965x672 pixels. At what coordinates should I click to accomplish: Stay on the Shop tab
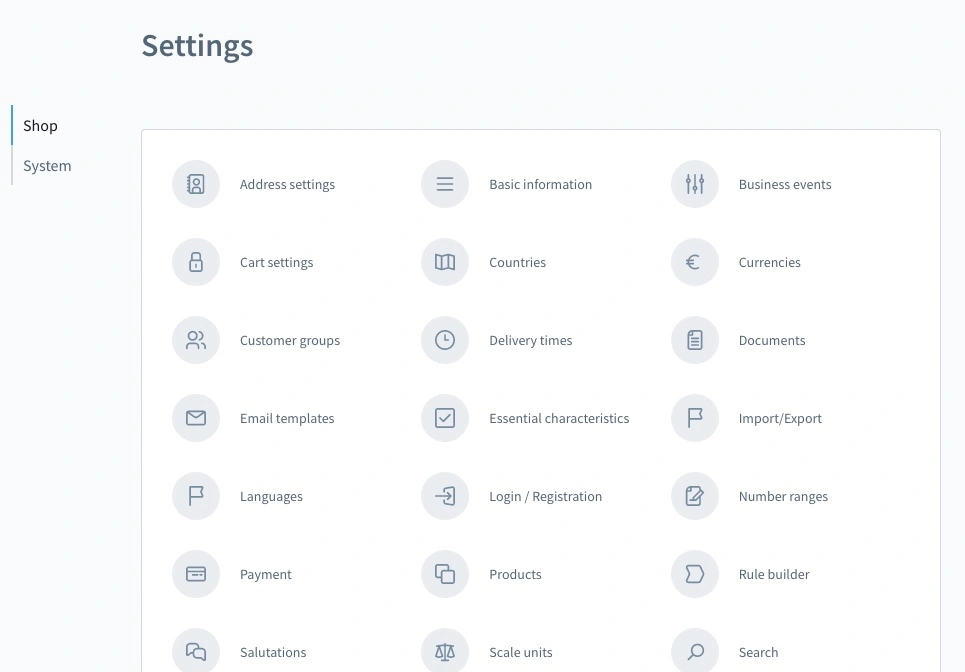click(40, 125)
